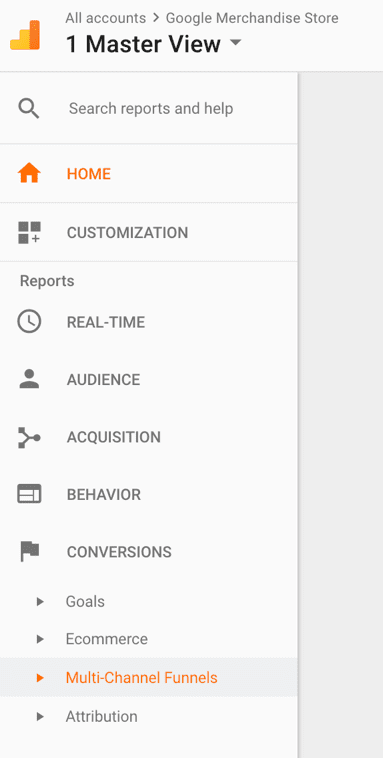This screenshot has height=758, width=383.
Task: Open the Customization grid-plus icon
Action: point(29,233)
